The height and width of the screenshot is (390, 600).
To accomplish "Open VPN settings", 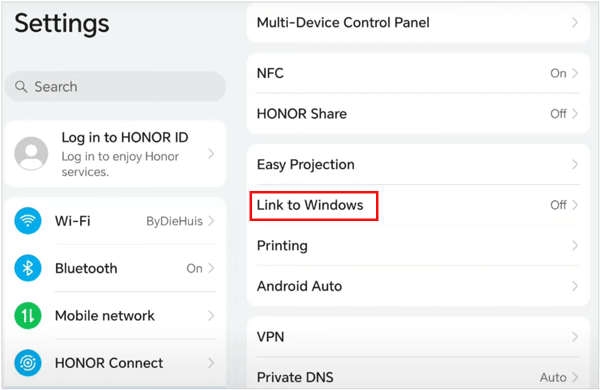I will [x=418, y=337].
